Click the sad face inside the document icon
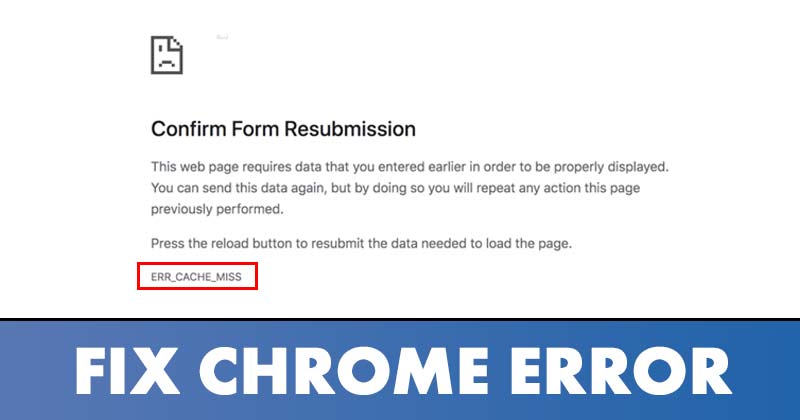The width and height of the screenshot is (800, 420). 165,58
